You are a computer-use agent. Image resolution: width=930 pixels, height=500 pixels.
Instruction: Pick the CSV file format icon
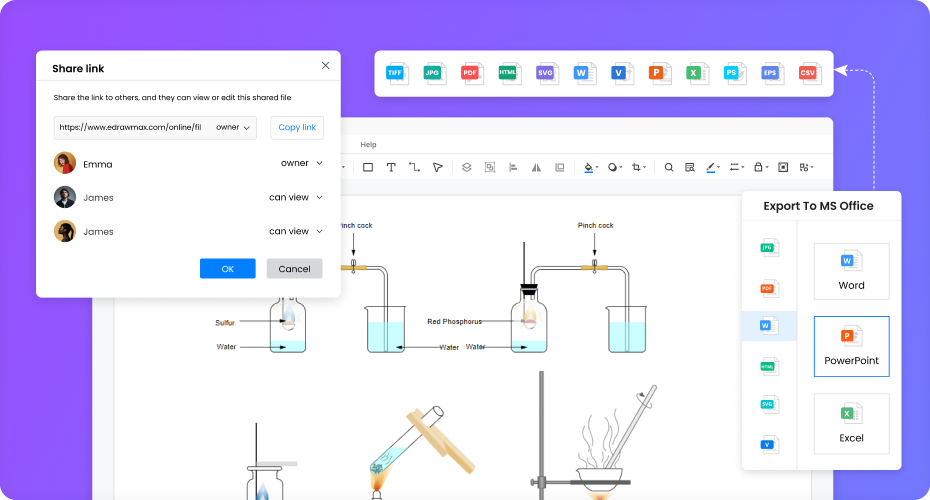[x=808, y=73]
